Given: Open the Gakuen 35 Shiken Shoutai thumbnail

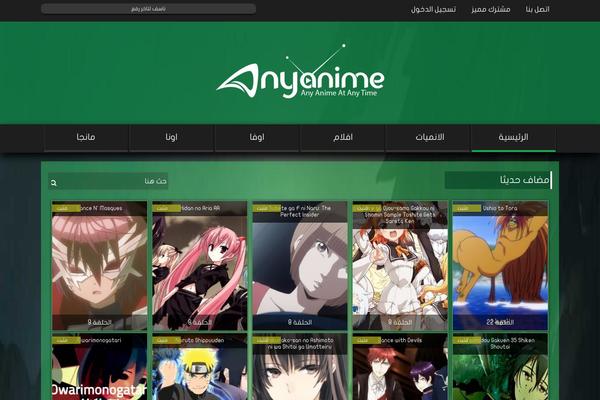Looking at the screenshot, I should click(500, 367).
